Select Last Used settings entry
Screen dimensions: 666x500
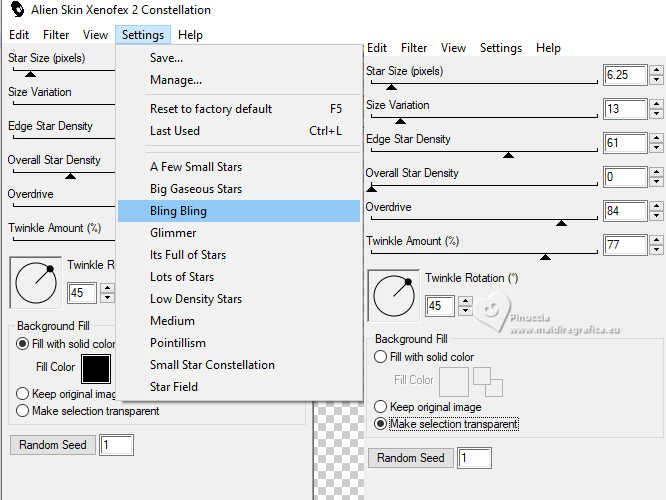(239, 131)
